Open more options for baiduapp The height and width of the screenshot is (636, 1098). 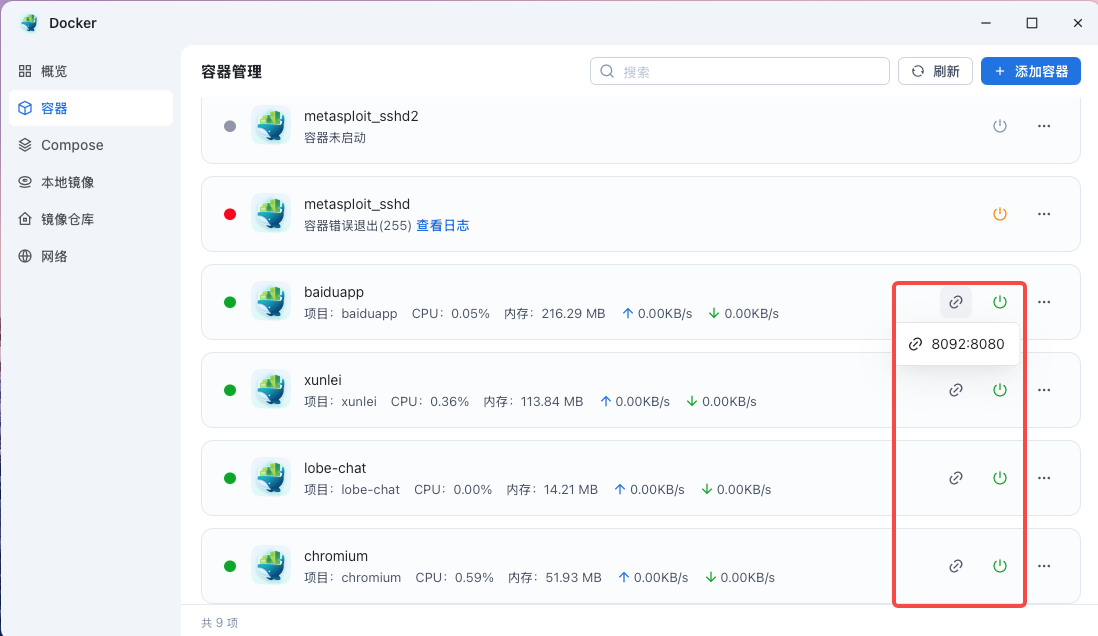(x=1044, y=302)
